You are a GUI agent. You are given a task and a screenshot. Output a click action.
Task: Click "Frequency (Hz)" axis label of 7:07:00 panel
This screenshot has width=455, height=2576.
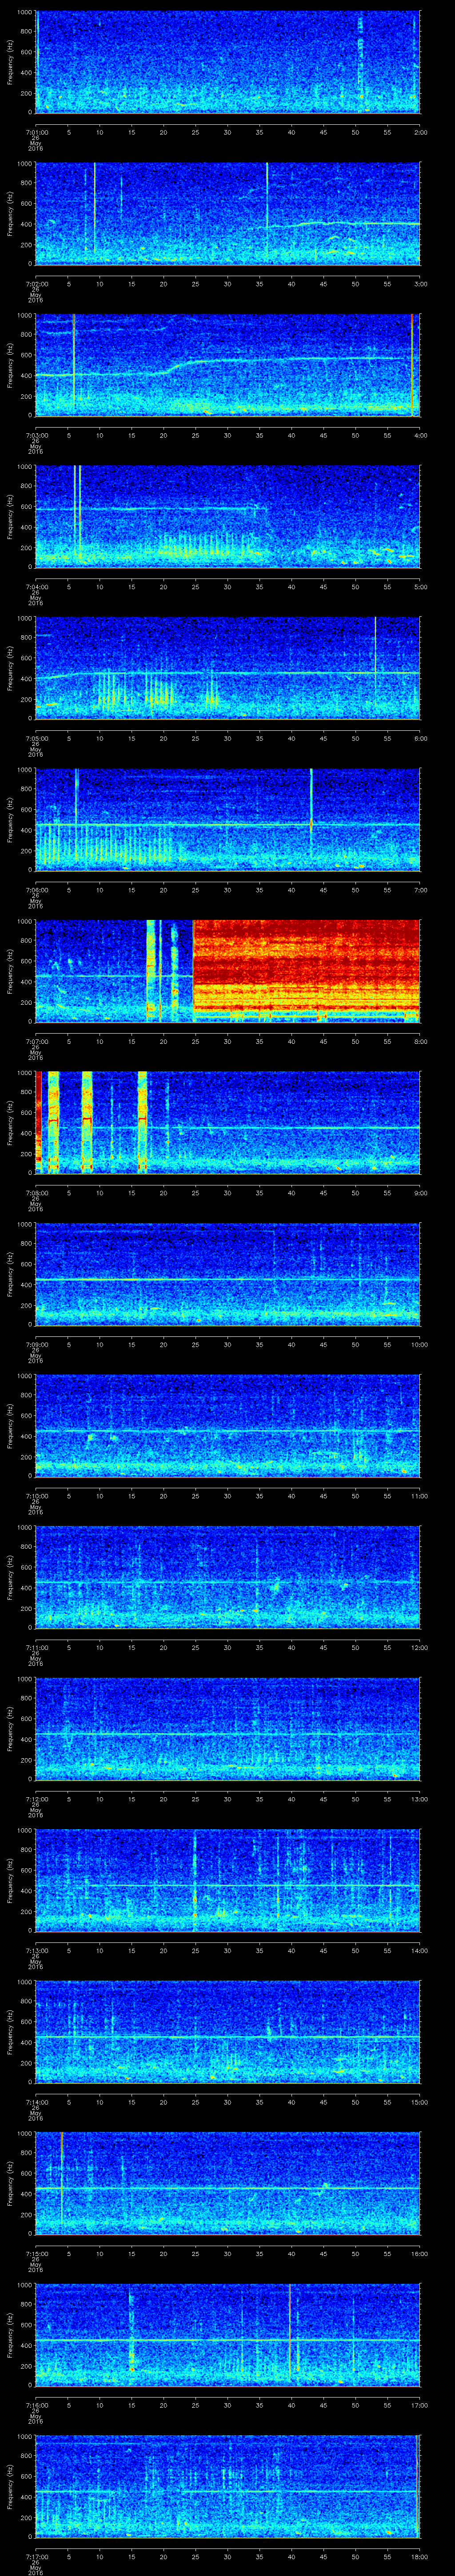coord(10,972)
